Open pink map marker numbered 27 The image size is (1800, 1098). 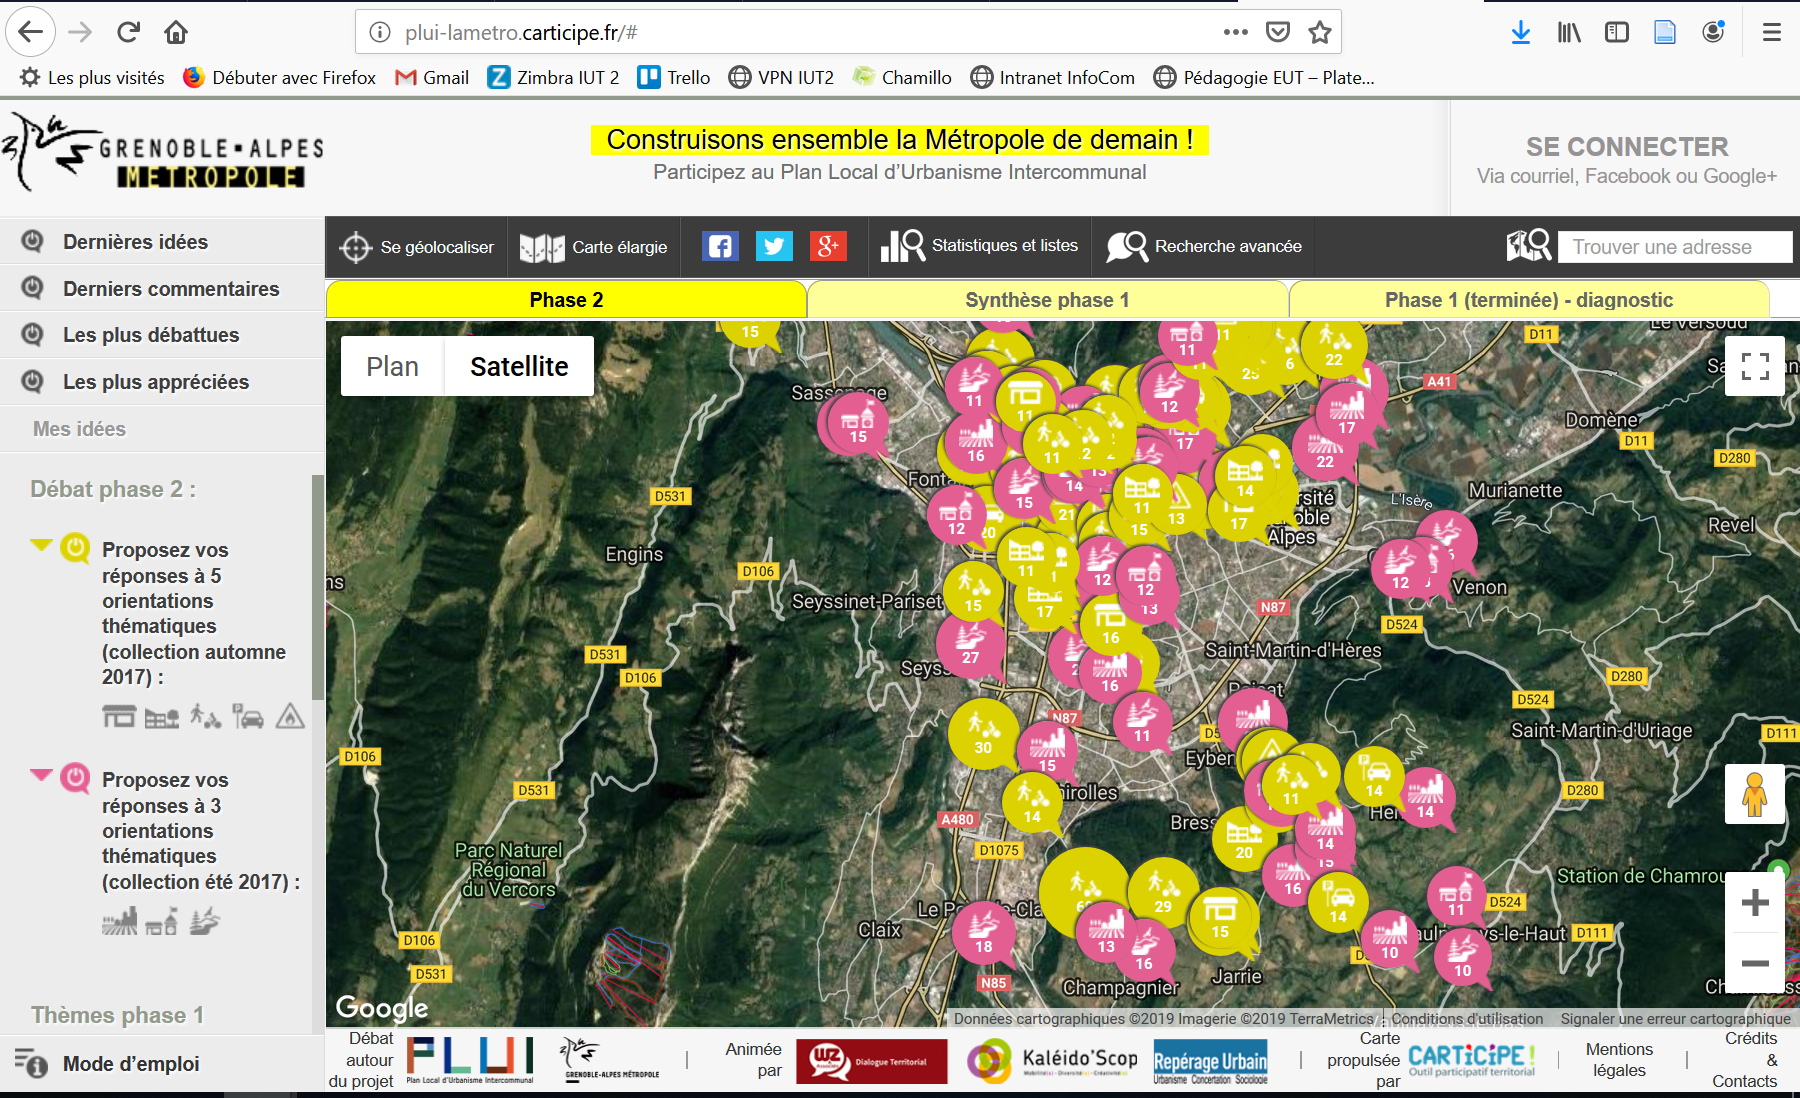pos(970,644)
